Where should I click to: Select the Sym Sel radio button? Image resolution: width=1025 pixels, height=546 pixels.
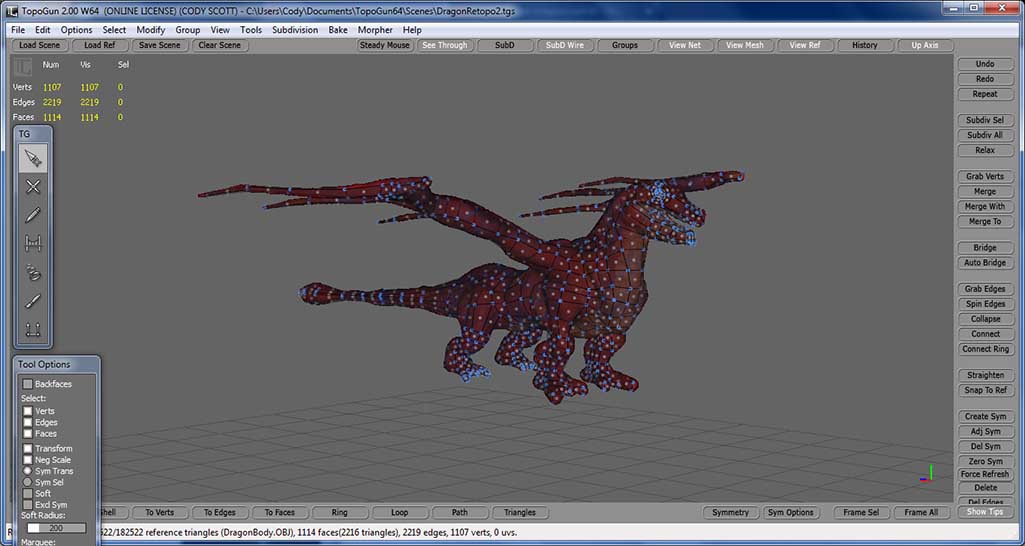pyautogui.click(x=27, y=482)
